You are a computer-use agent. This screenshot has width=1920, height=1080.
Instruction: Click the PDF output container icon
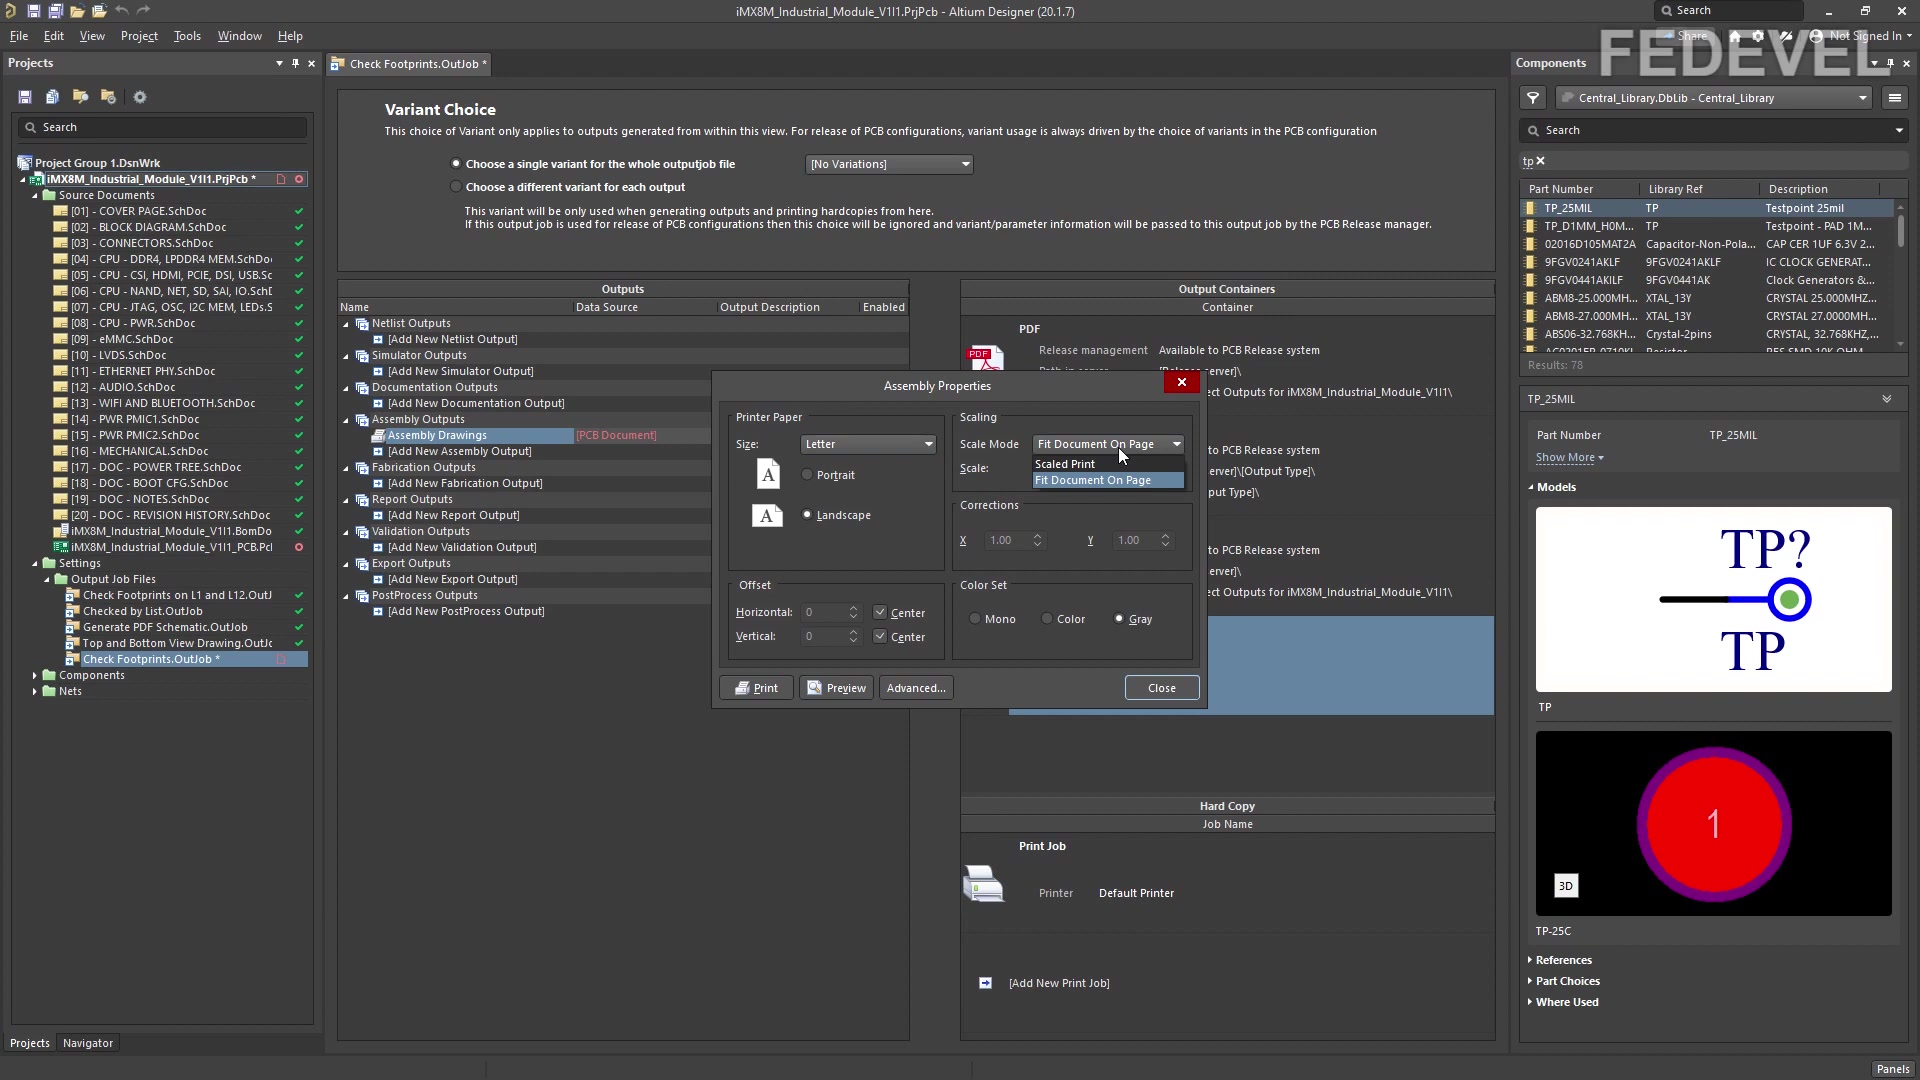pos(985,356)
